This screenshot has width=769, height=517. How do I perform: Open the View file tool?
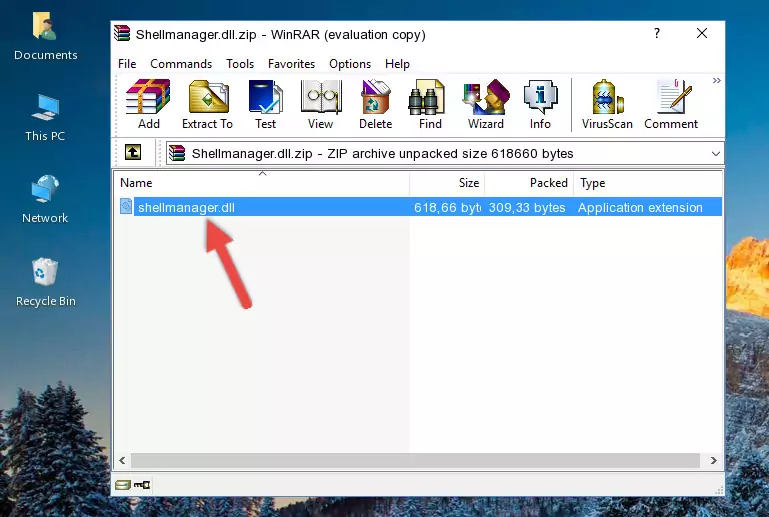click(320, 104)
